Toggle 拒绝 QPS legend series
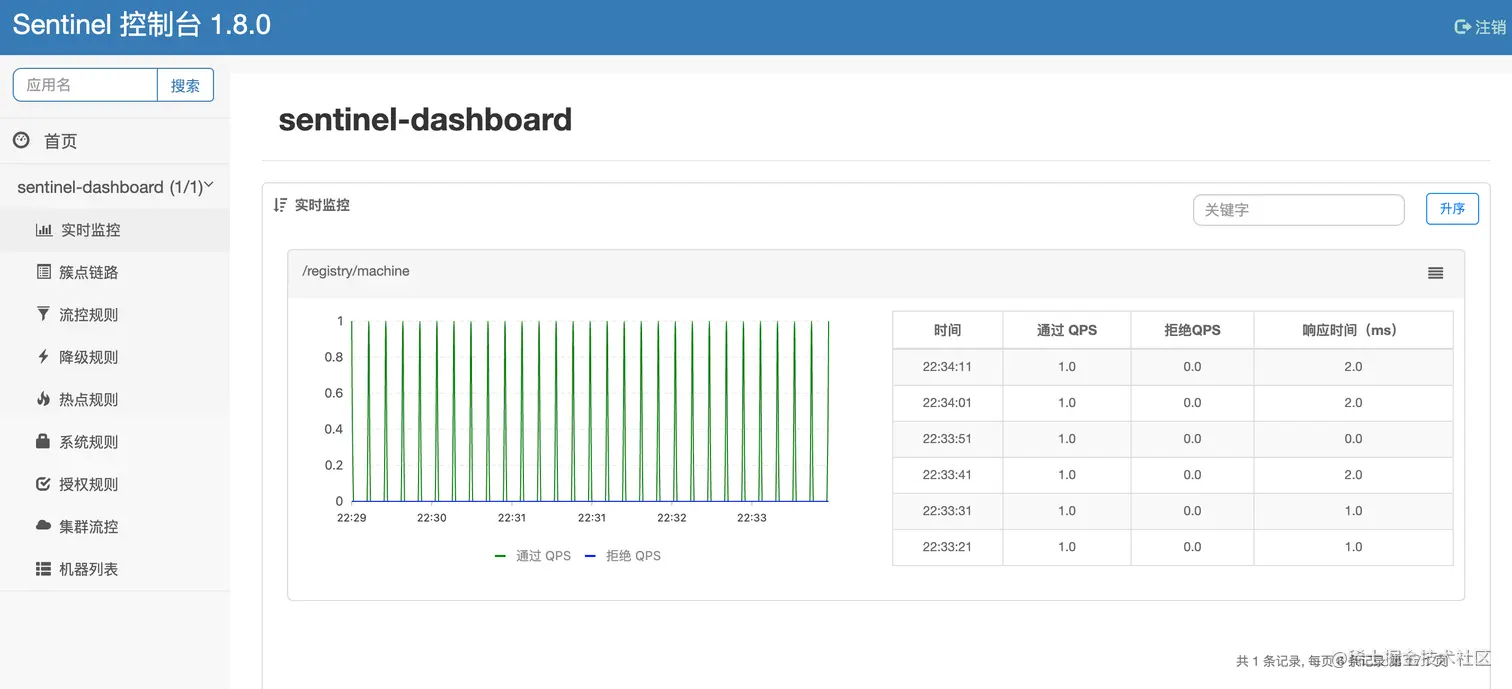The width and height of the screenshot is (1512, 689). (623, 556)
